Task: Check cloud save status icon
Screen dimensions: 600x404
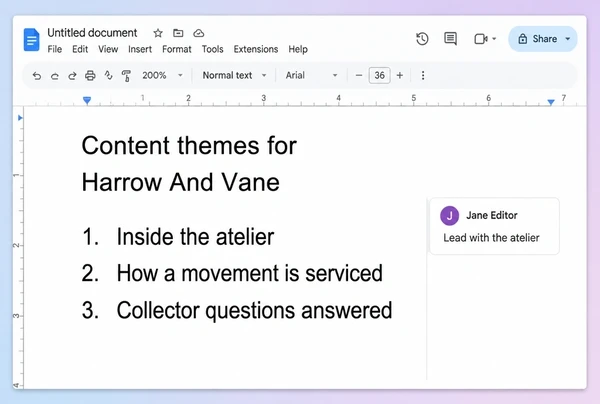Action: coord(198,33)
